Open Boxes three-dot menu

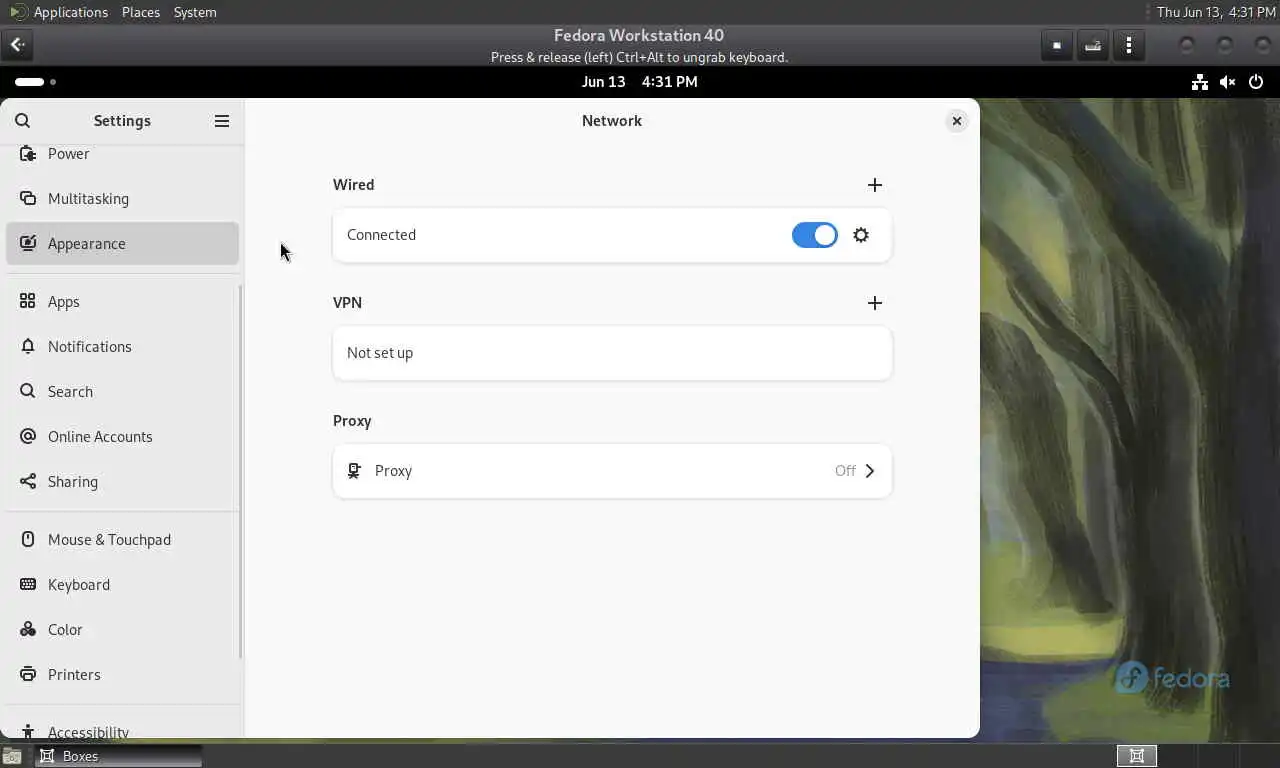pos(1129,45)
